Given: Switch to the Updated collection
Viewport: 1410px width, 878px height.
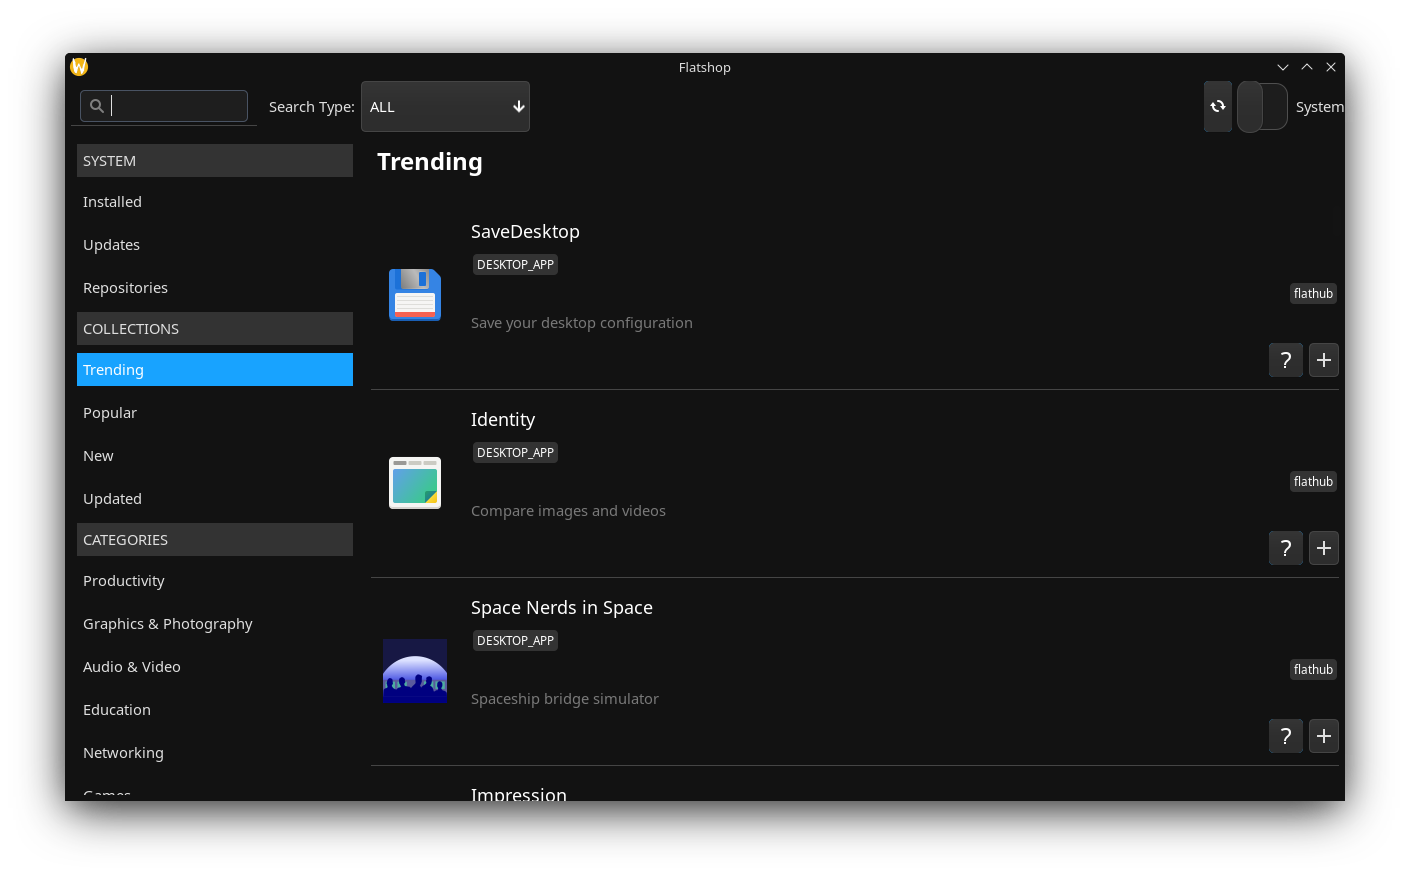Looking at the screenshot, I should tap(112, 498).
